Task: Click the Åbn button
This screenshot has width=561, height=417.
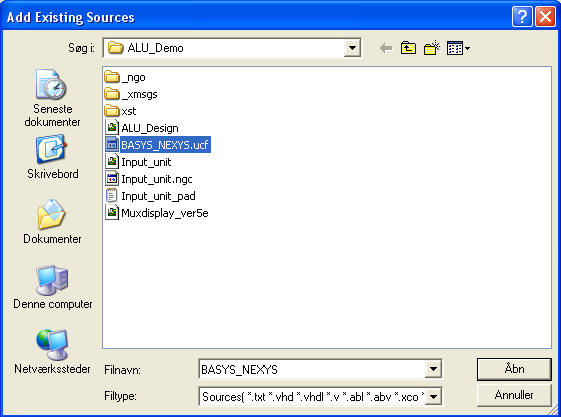Action: coord(514,369)
